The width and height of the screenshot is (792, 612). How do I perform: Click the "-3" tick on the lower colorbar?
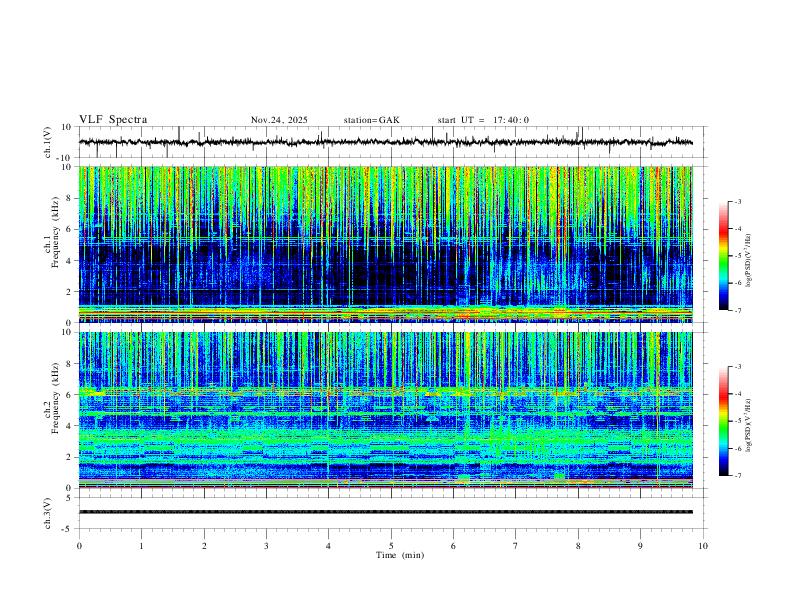[x=737, y=367]
